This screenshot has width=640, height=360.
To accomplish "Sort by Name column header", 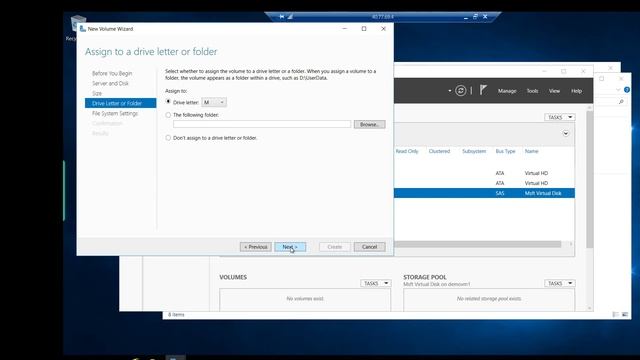I will tap(531, 151).
